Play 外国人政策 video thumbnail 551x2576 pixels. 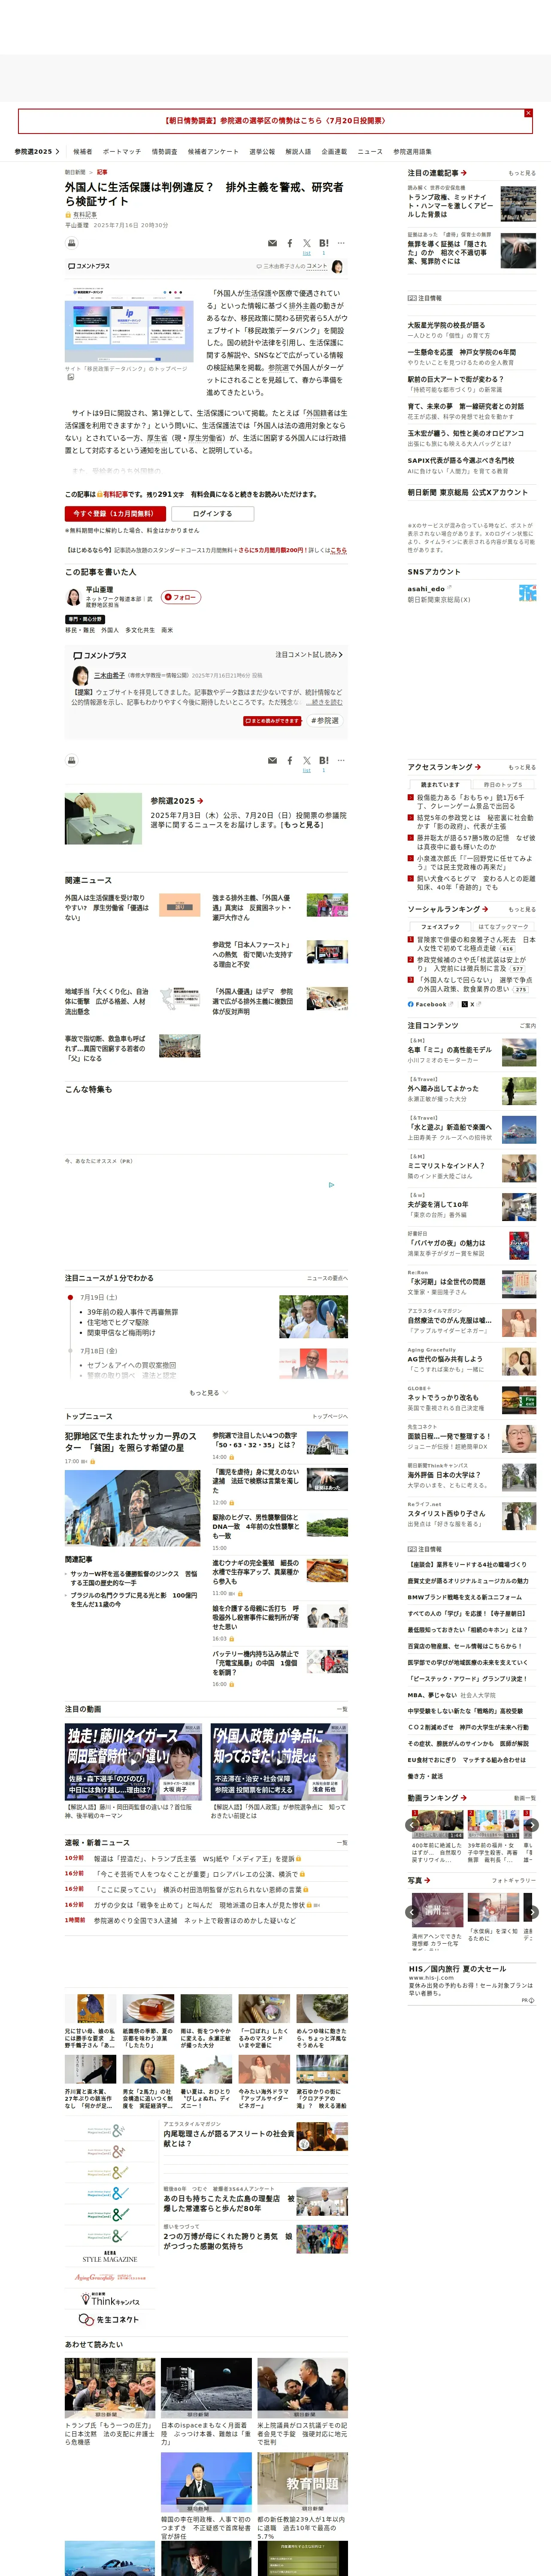point(279,1761)
